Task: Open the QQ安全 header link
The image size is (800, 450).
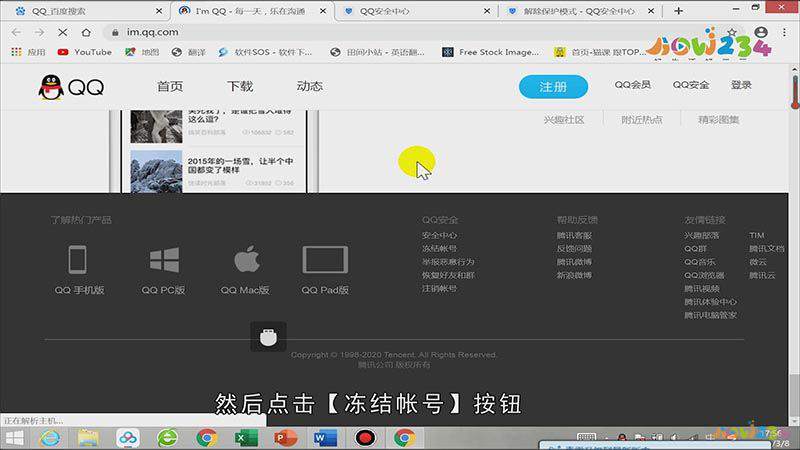Action: click(691, 85)
